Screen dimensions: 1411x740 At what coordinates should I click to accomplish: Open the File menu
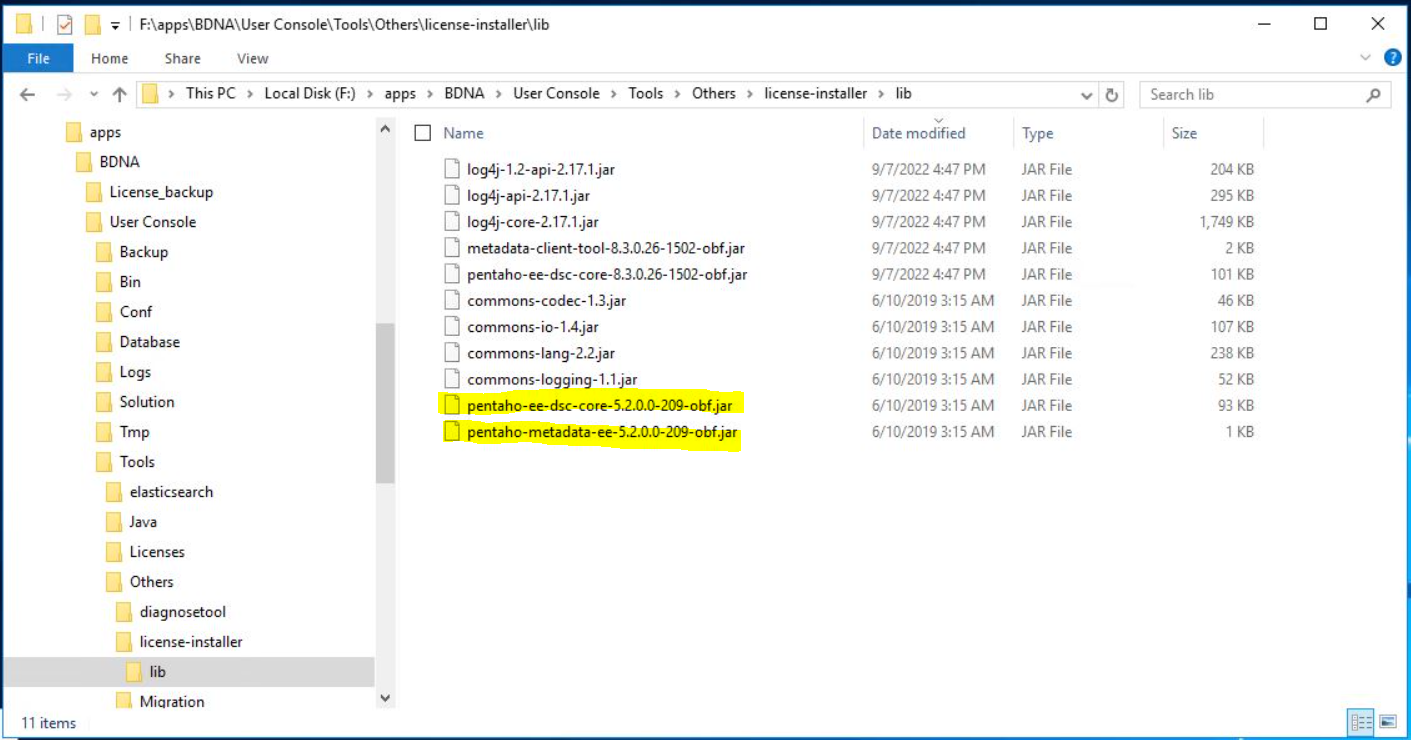tap(38, 58)
